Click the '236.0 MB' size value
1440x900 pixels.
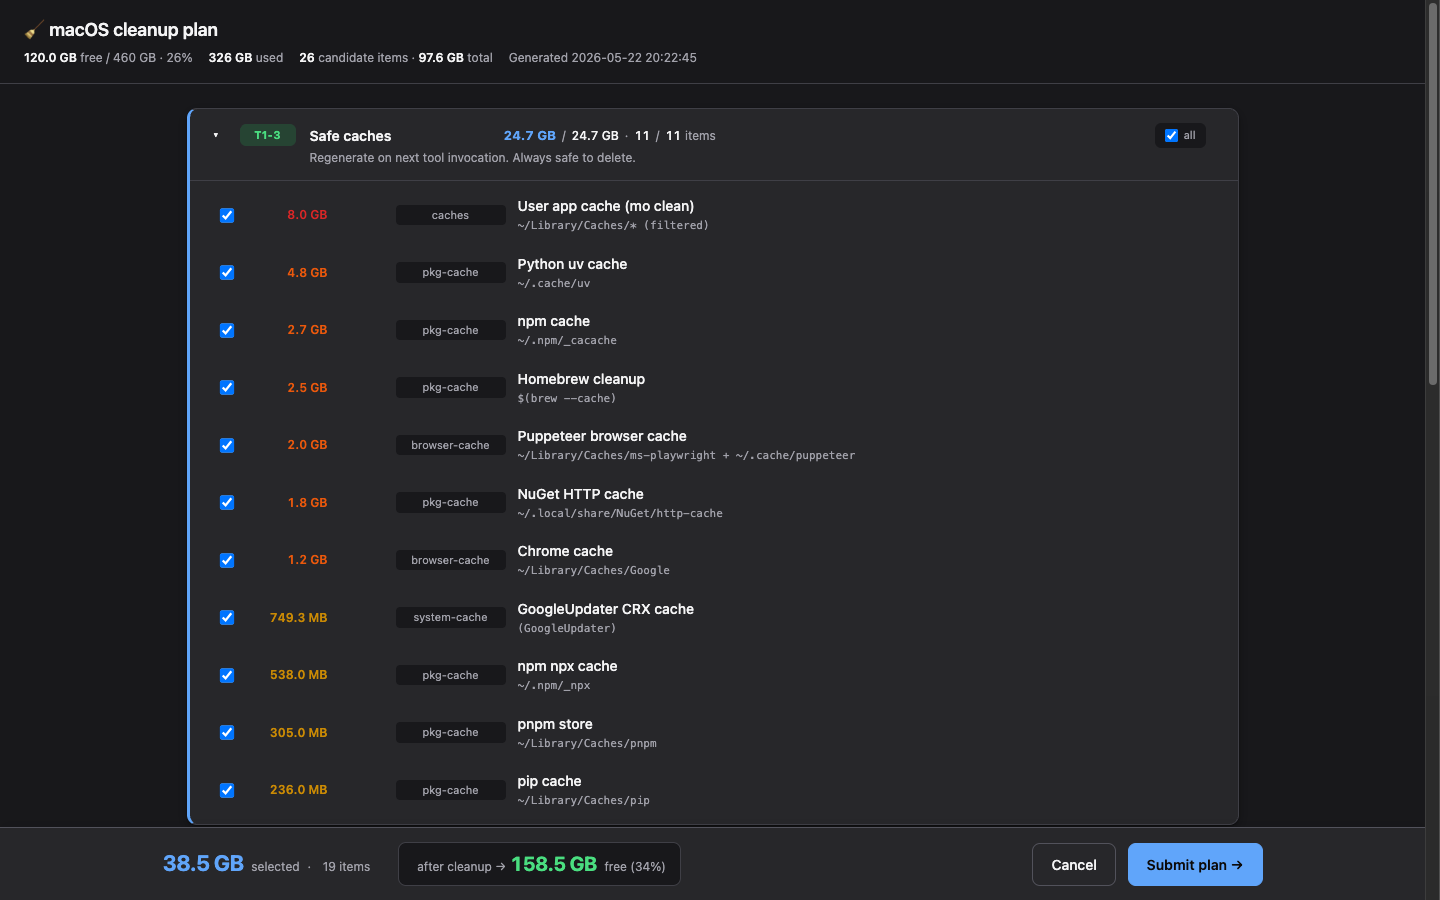click(x=298, y=790)
